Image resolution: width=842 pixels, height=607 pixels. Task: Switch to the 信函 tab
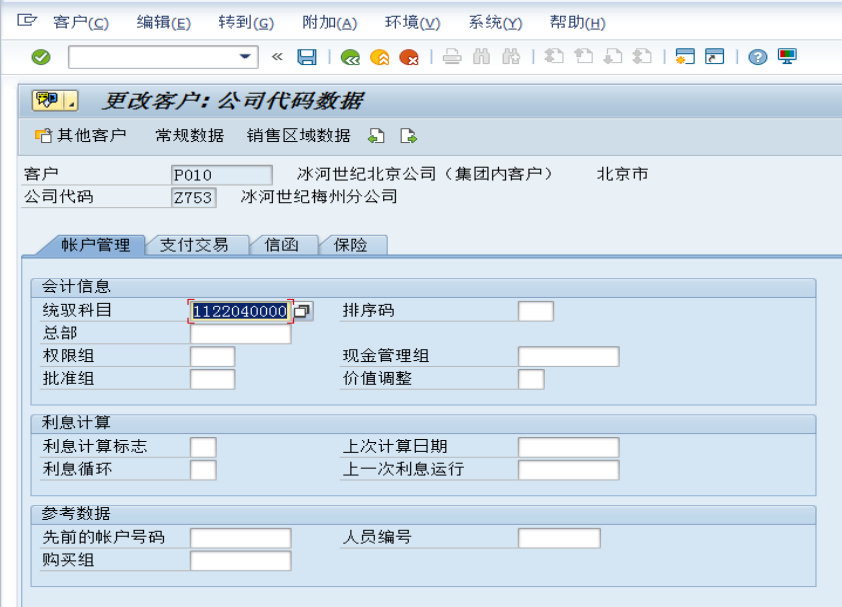tap(281, 245)
